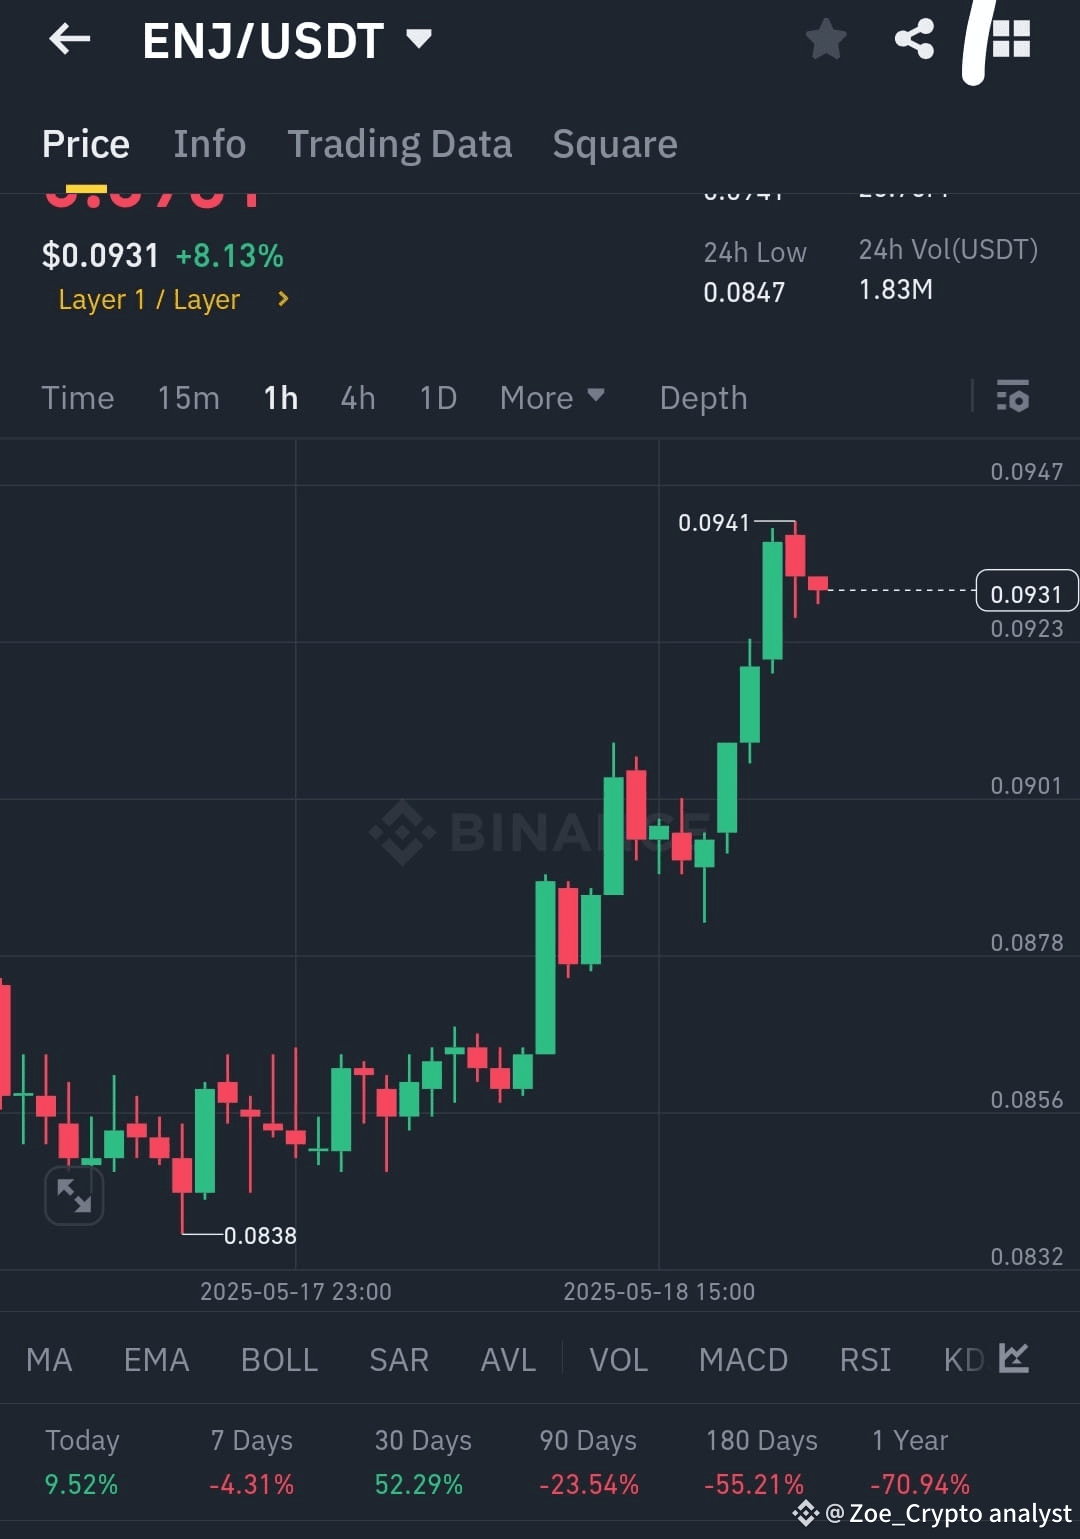Tap the back arrow to exit chart
This screenshot has height=1539, width=1080.
click(68, 40)
